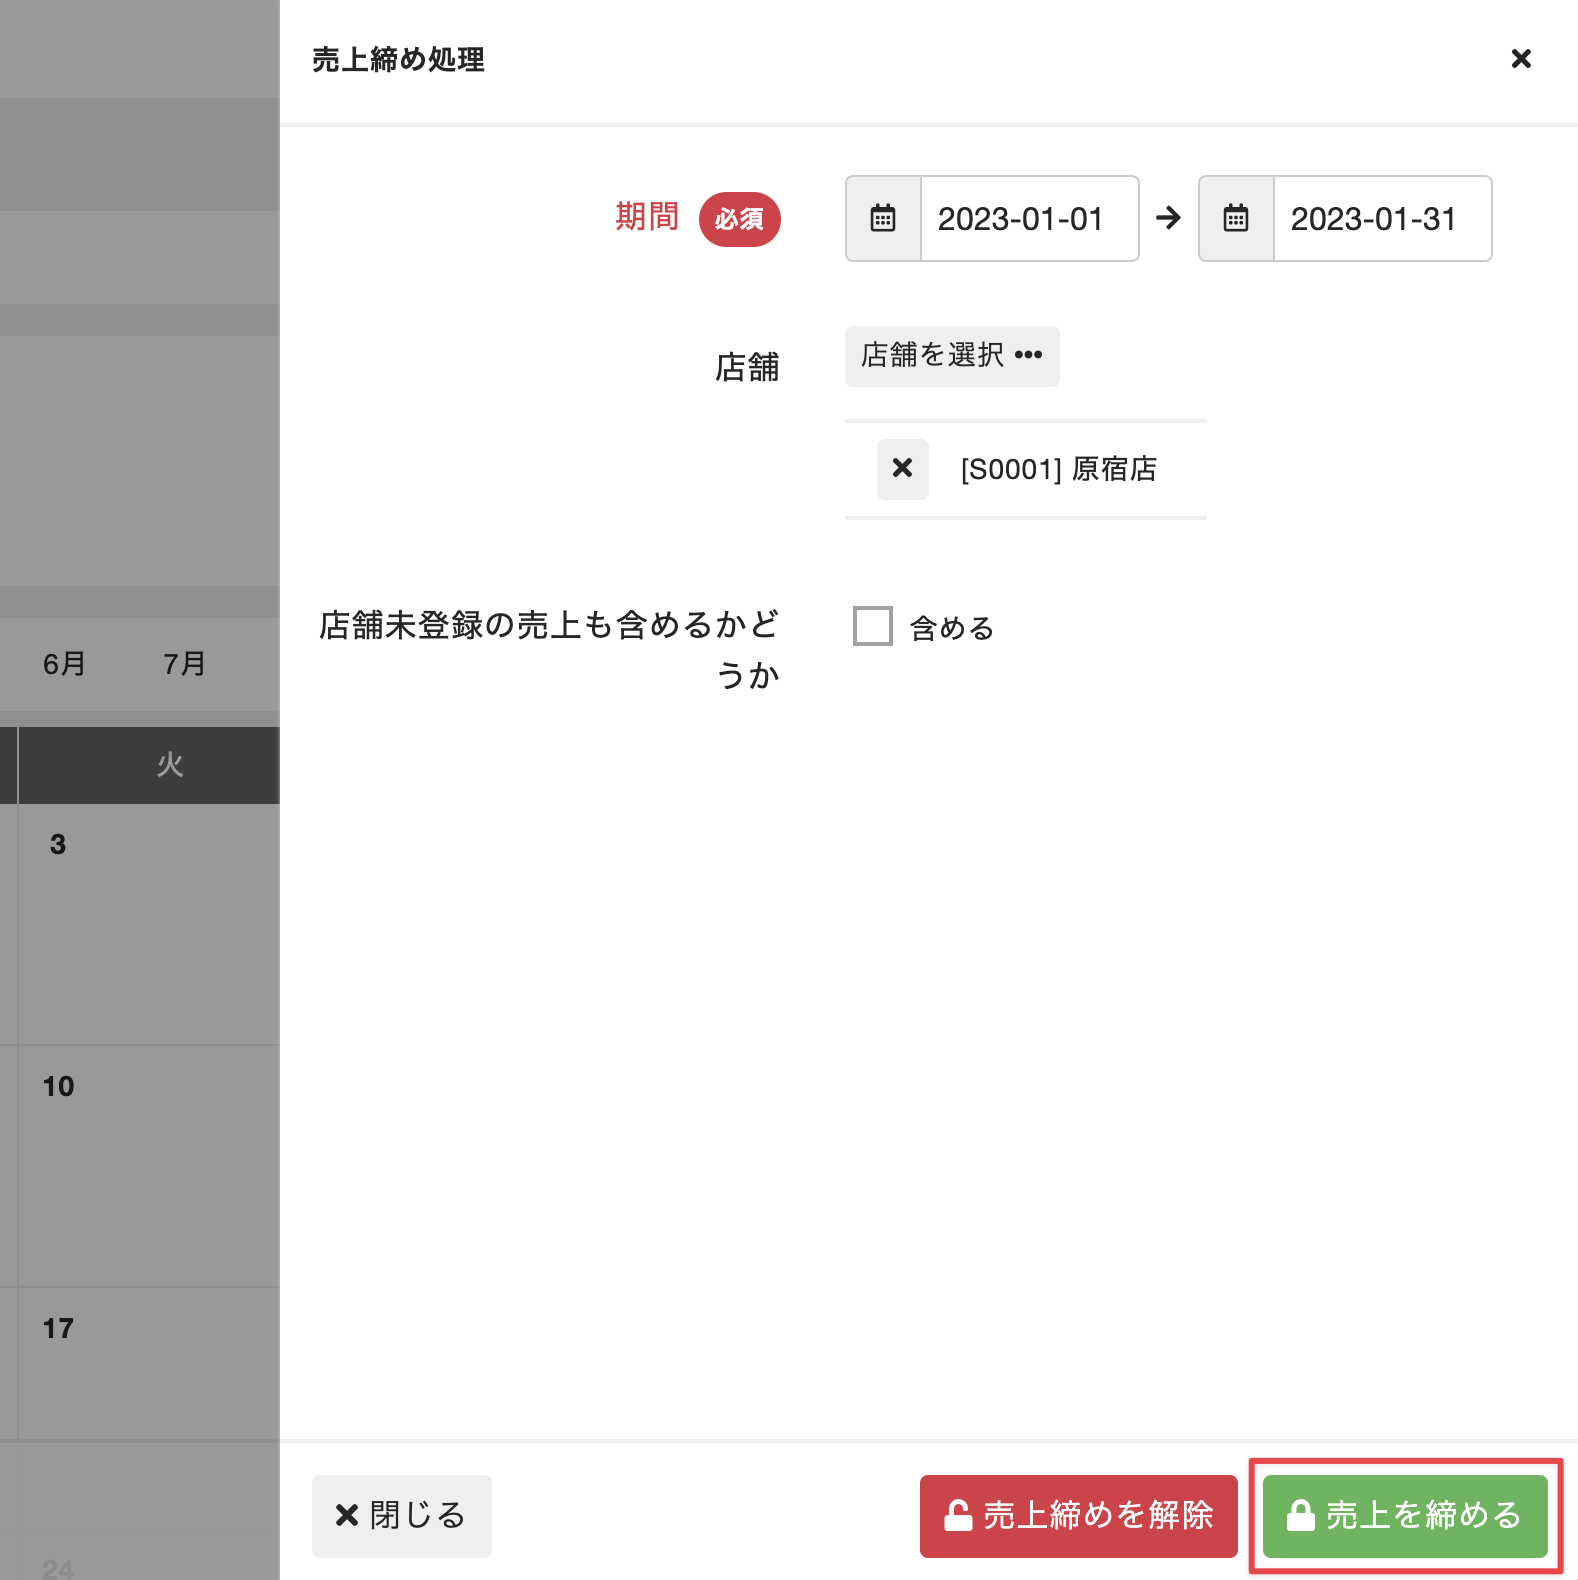Open the end date calendar icon
The width and height of the screenshot is (1578, 1580).
point(1236,218)
